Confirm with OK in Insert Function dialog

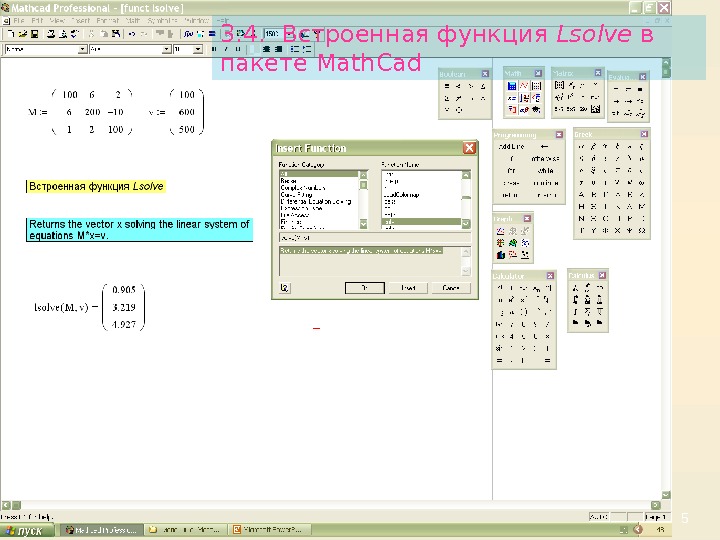click(365, 288)
